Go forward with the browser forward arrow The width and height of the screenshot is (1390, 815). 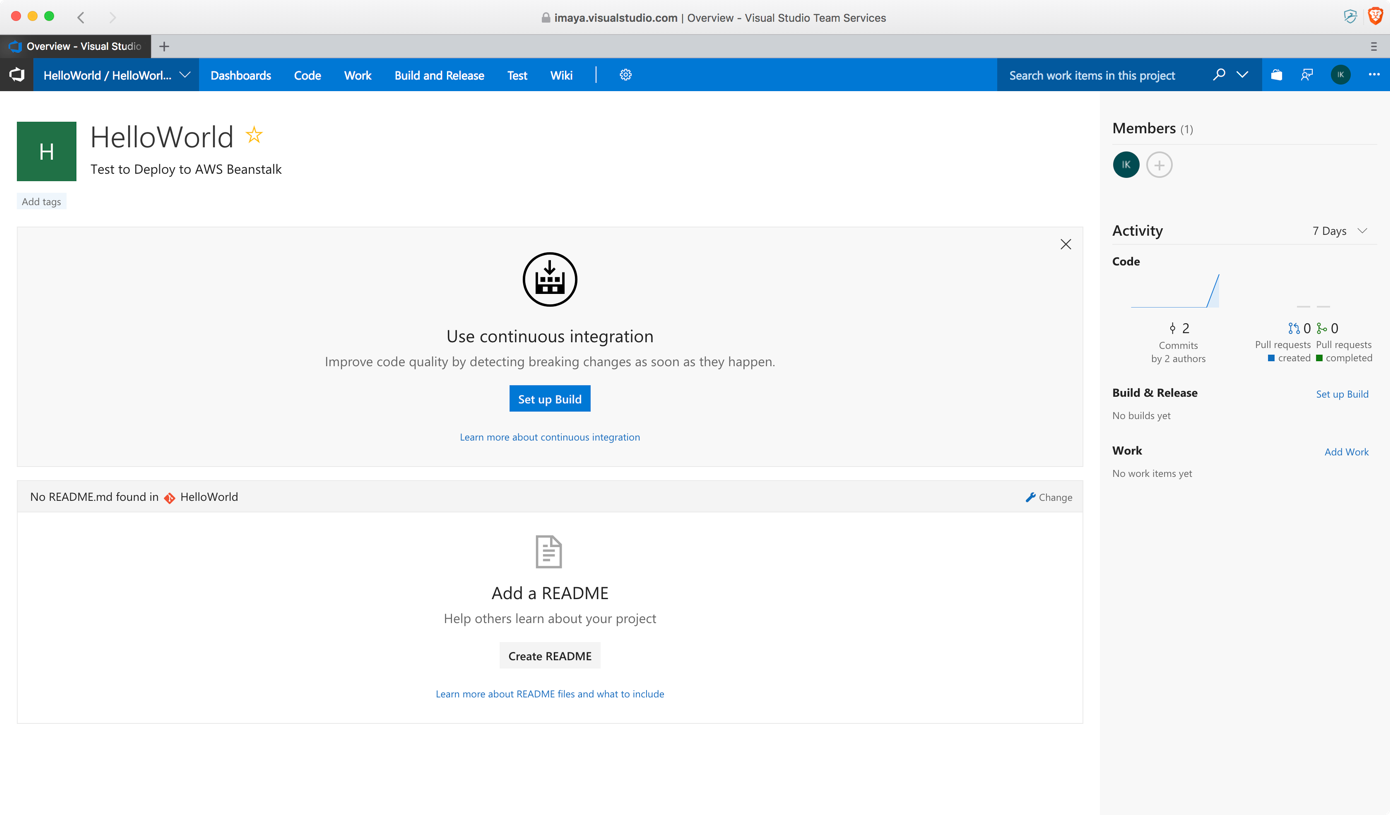click(x=112, y=17)
